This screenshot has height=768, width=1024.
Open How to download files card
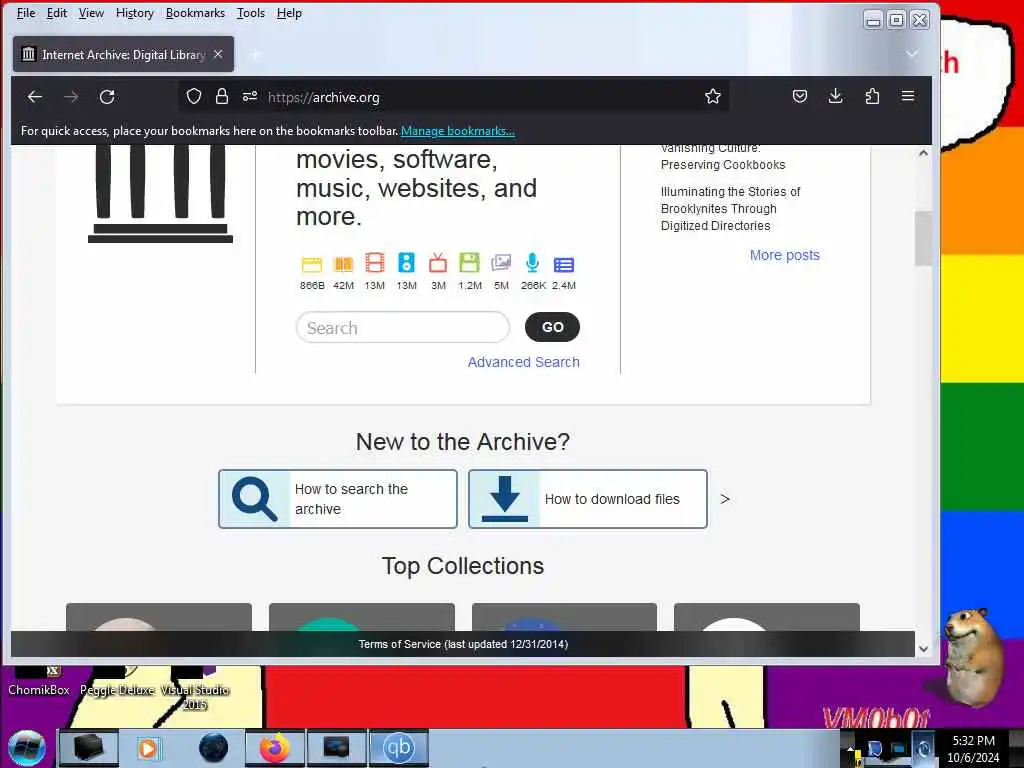(x=588, y=499)
